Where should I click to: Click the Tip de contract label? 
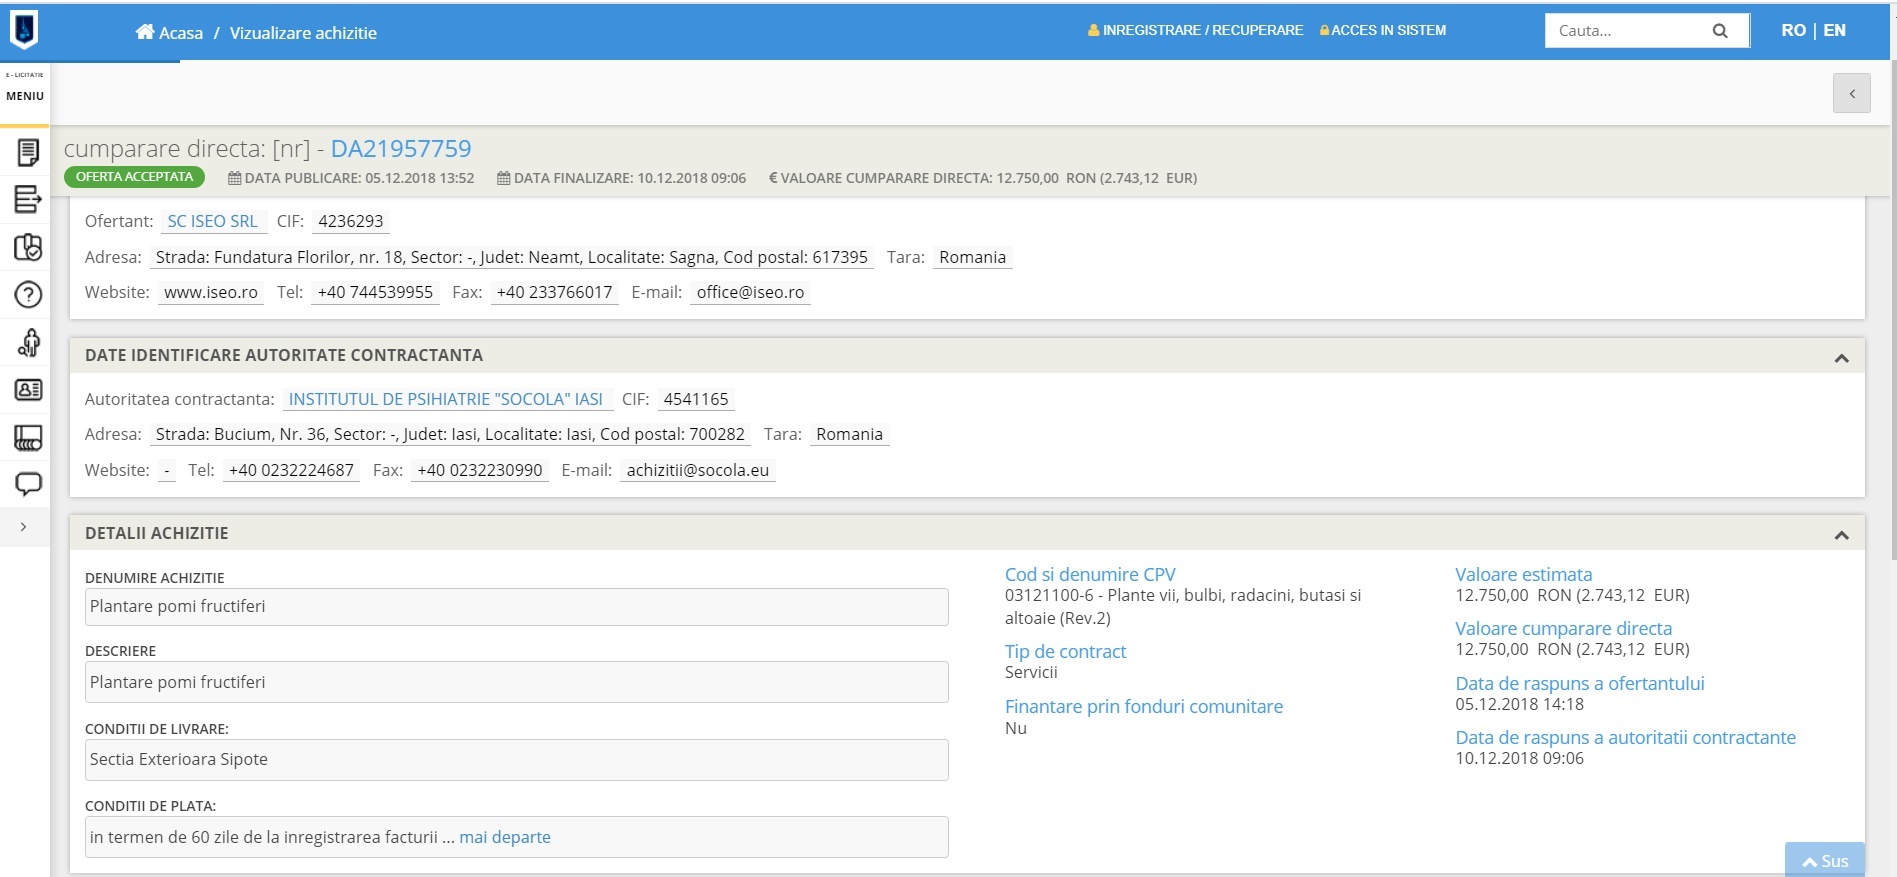(1065, 651)
